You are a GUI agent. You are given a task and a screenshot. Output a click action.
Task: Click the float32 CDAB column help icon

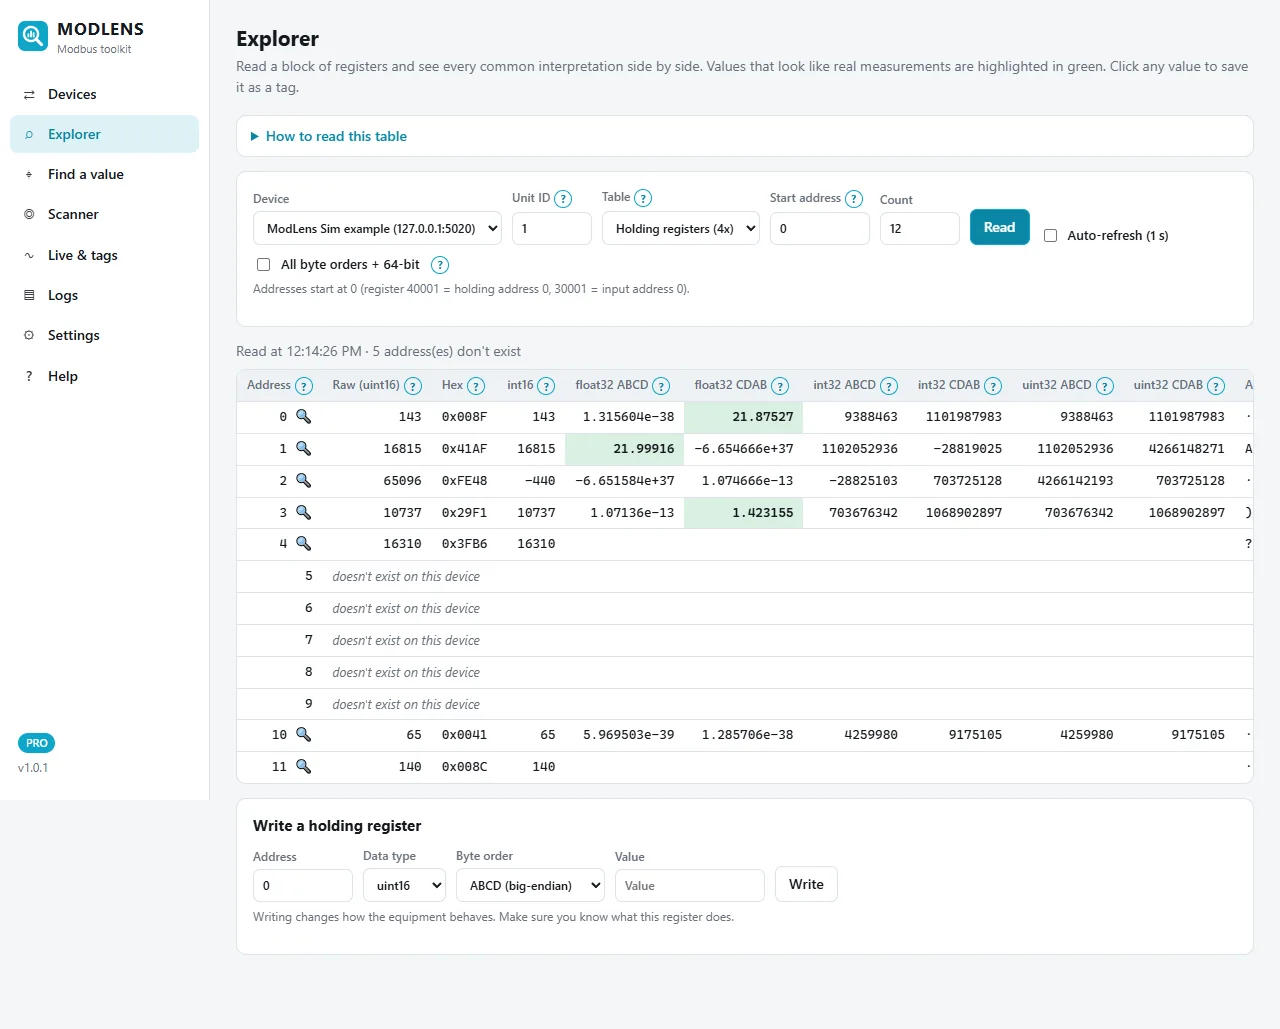coord(780,386)
